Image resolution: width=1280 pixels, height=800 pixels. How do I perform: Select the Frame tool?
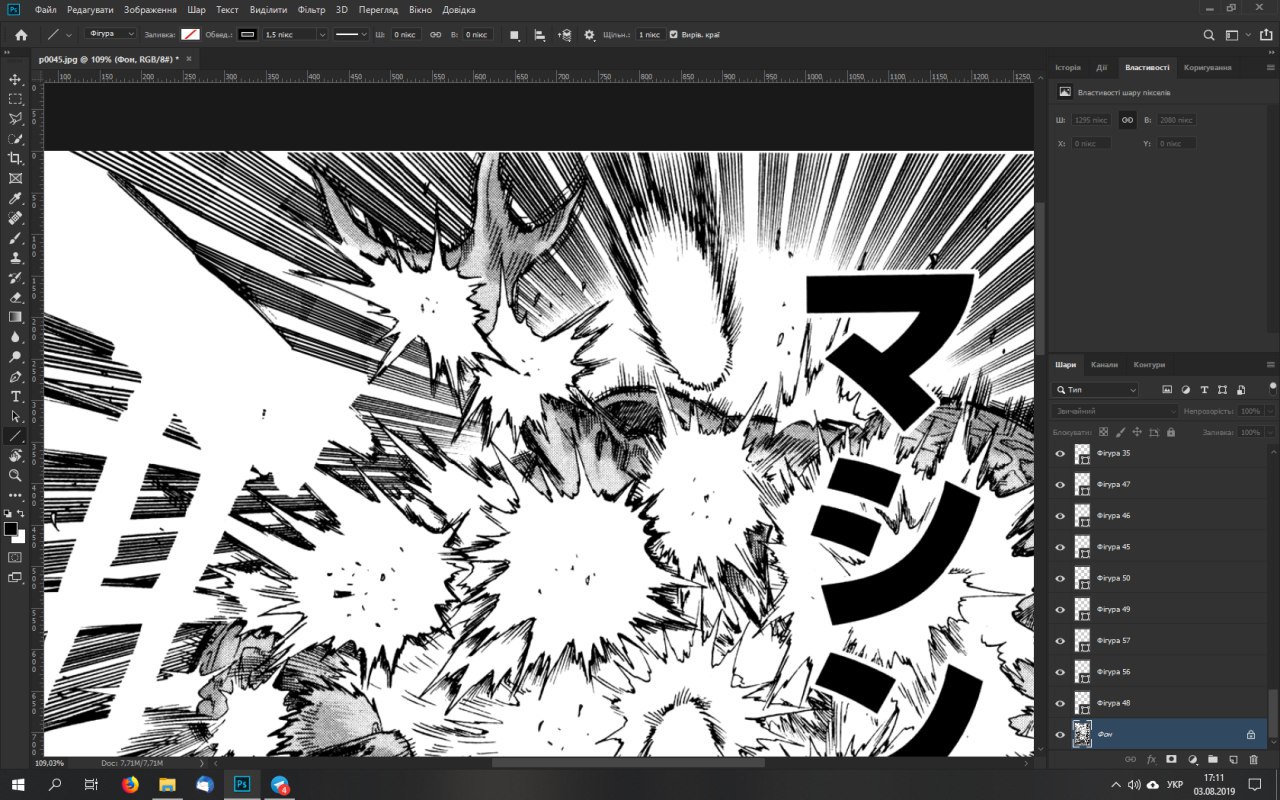click(15, 178)
